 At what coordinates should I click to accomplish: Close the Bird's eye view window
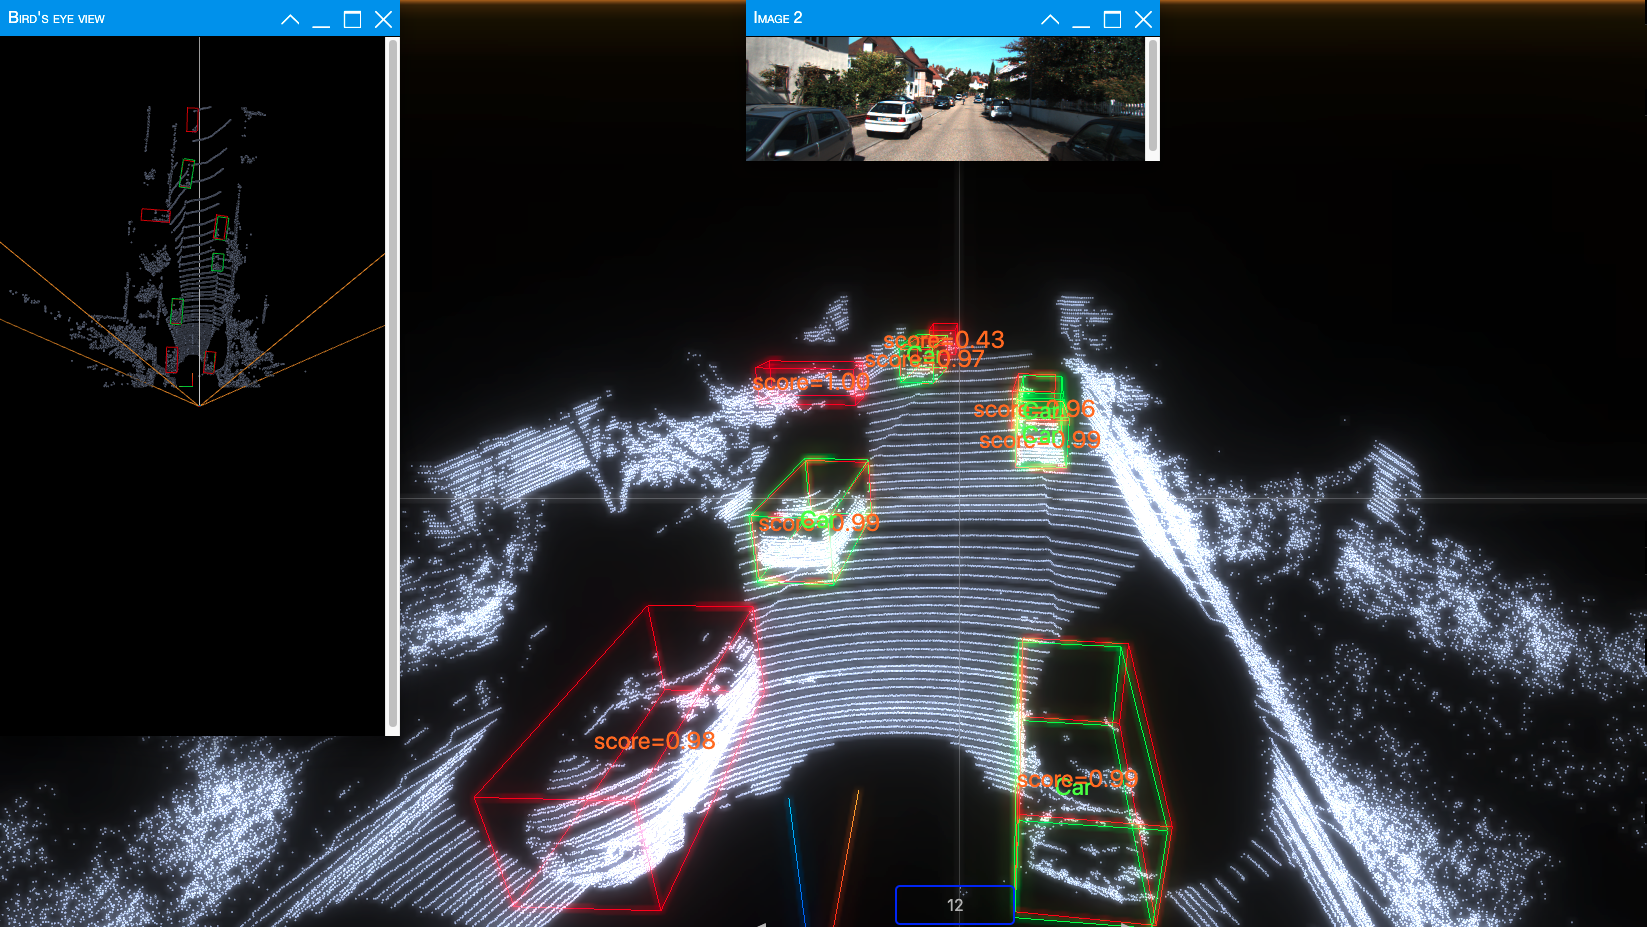click(384, 18)
